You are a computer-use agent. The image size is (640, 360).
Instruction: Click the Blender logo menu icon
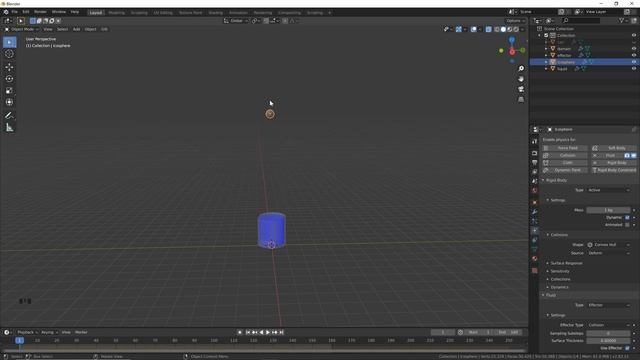tap(6, 12)
